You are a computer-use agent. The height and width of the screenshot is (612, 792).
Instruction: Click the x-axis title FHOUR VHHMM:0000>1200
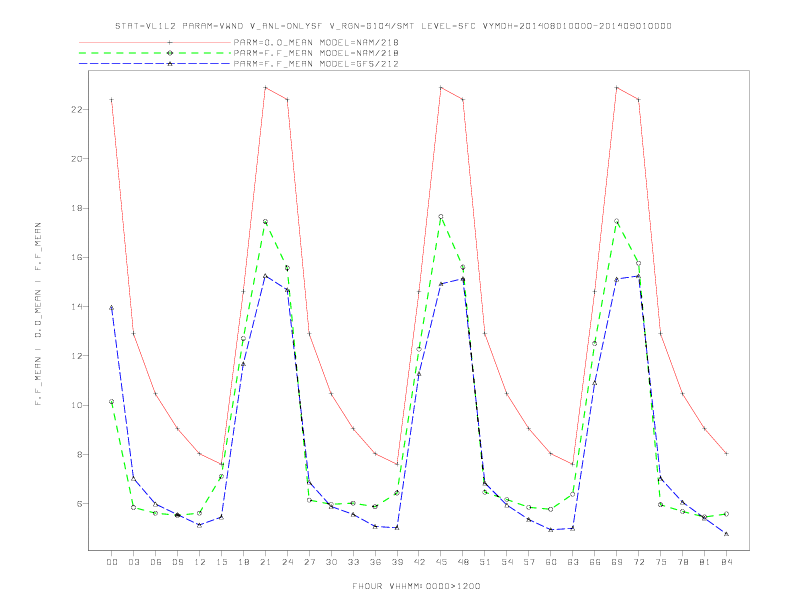click(416, 586)
